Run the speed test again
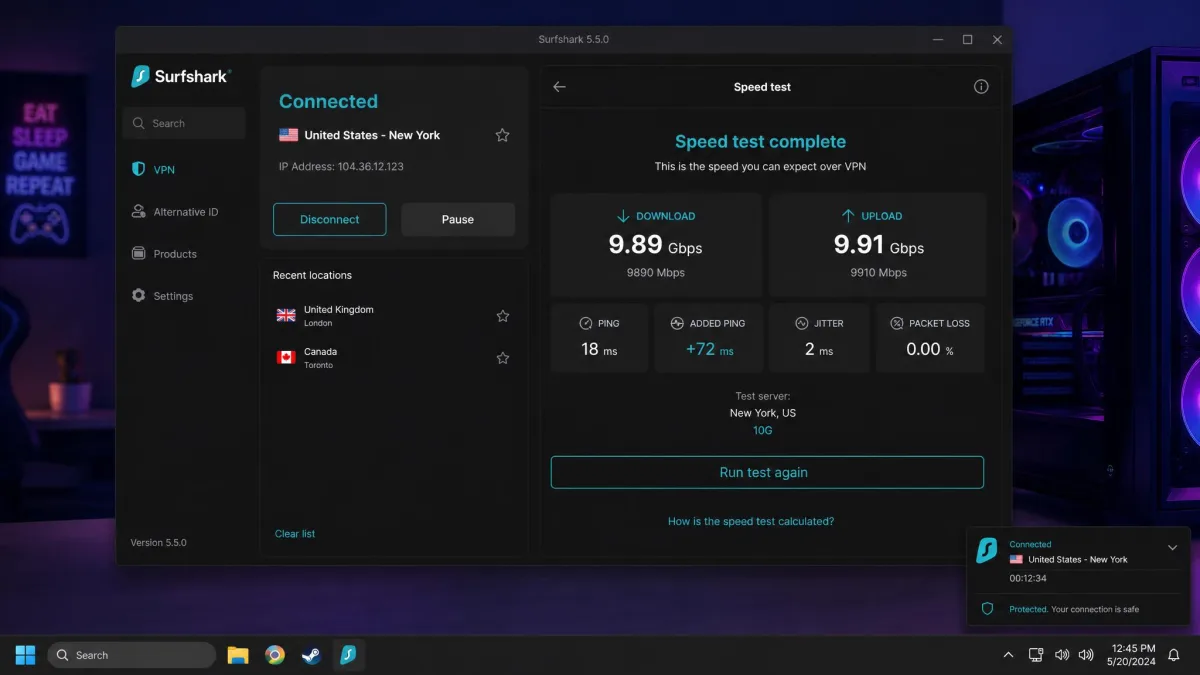The height and width of the screenshot is (675, 1200). (767, 473)
